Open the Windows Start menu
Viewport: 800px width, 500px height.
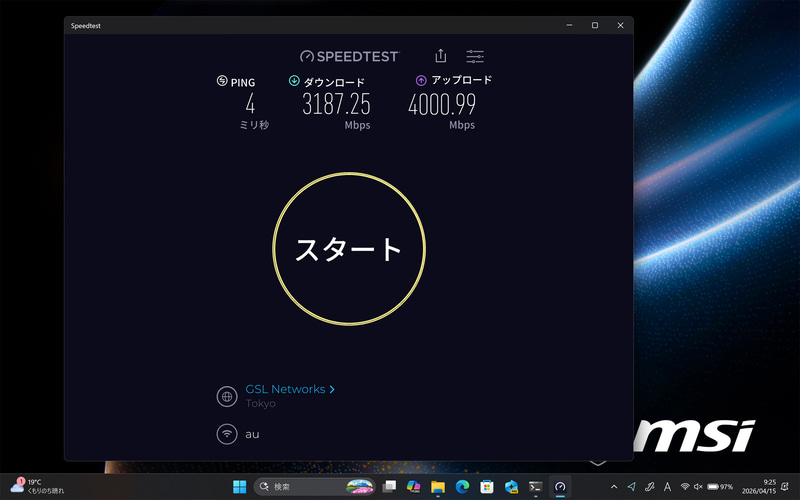click(x=239, y=487)
